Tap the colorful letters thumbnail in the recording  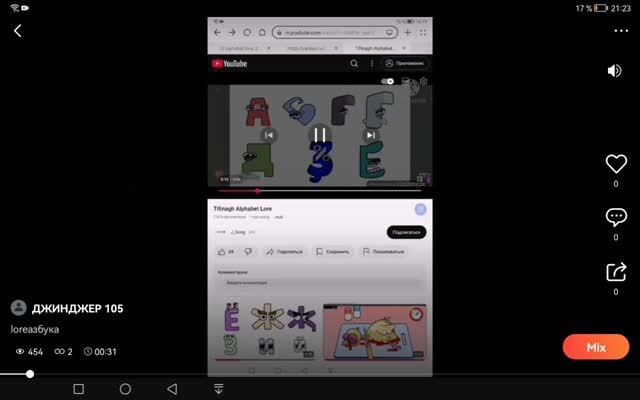(x=265, y=331)
